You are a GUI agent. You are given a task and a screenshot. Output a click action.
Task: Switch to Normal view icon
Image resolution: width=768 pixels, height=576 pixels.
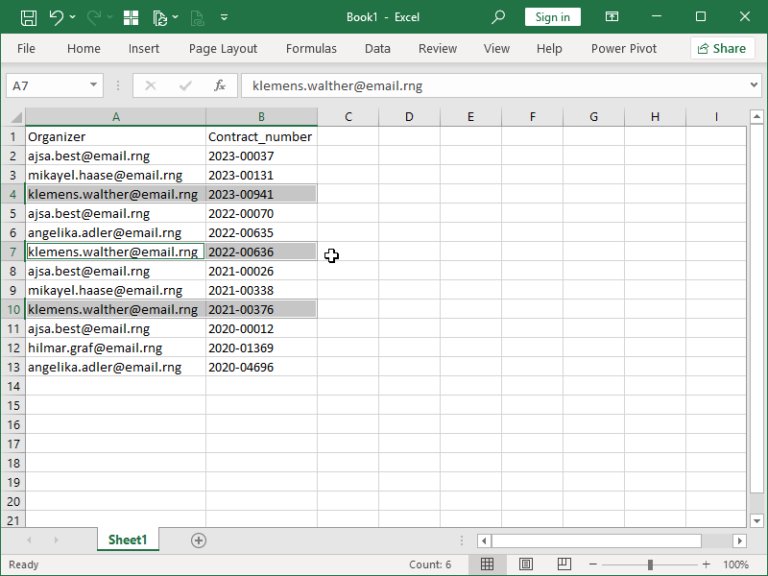(x=487, y=564)
